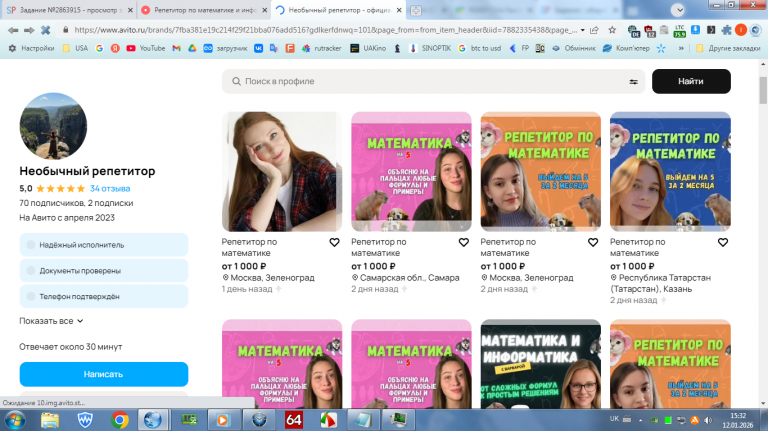This screenshot has width=768, height=431.
Task: Open the Математика и информатика listing image
Action: pyautogui.click(x=541, y=363)
